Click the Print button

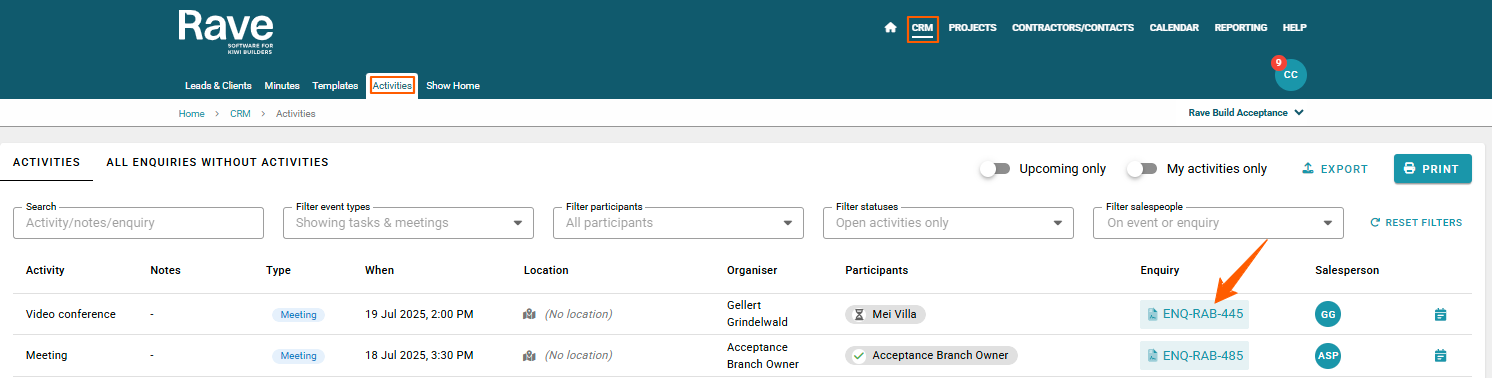click(1432, 169)
